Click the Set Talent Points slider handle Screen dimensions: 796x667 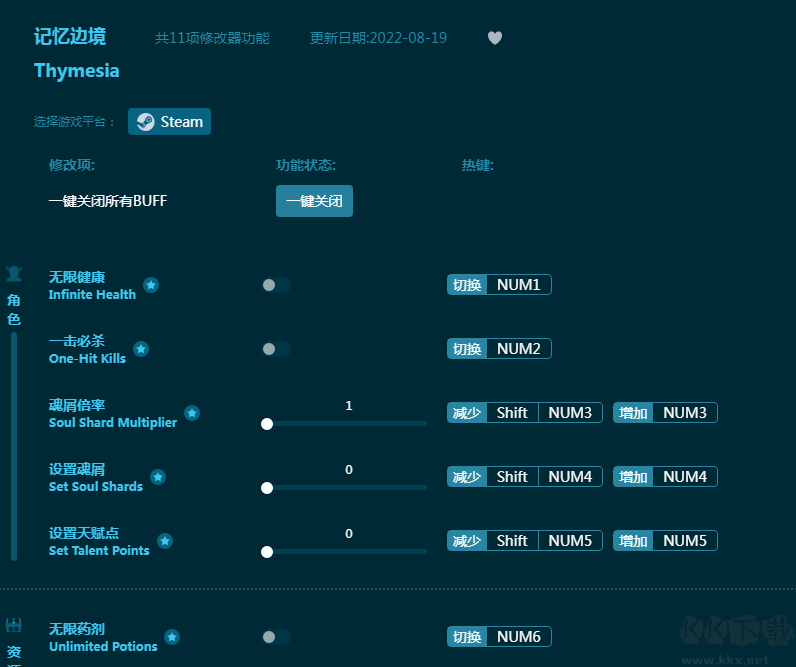coord(267,552)
